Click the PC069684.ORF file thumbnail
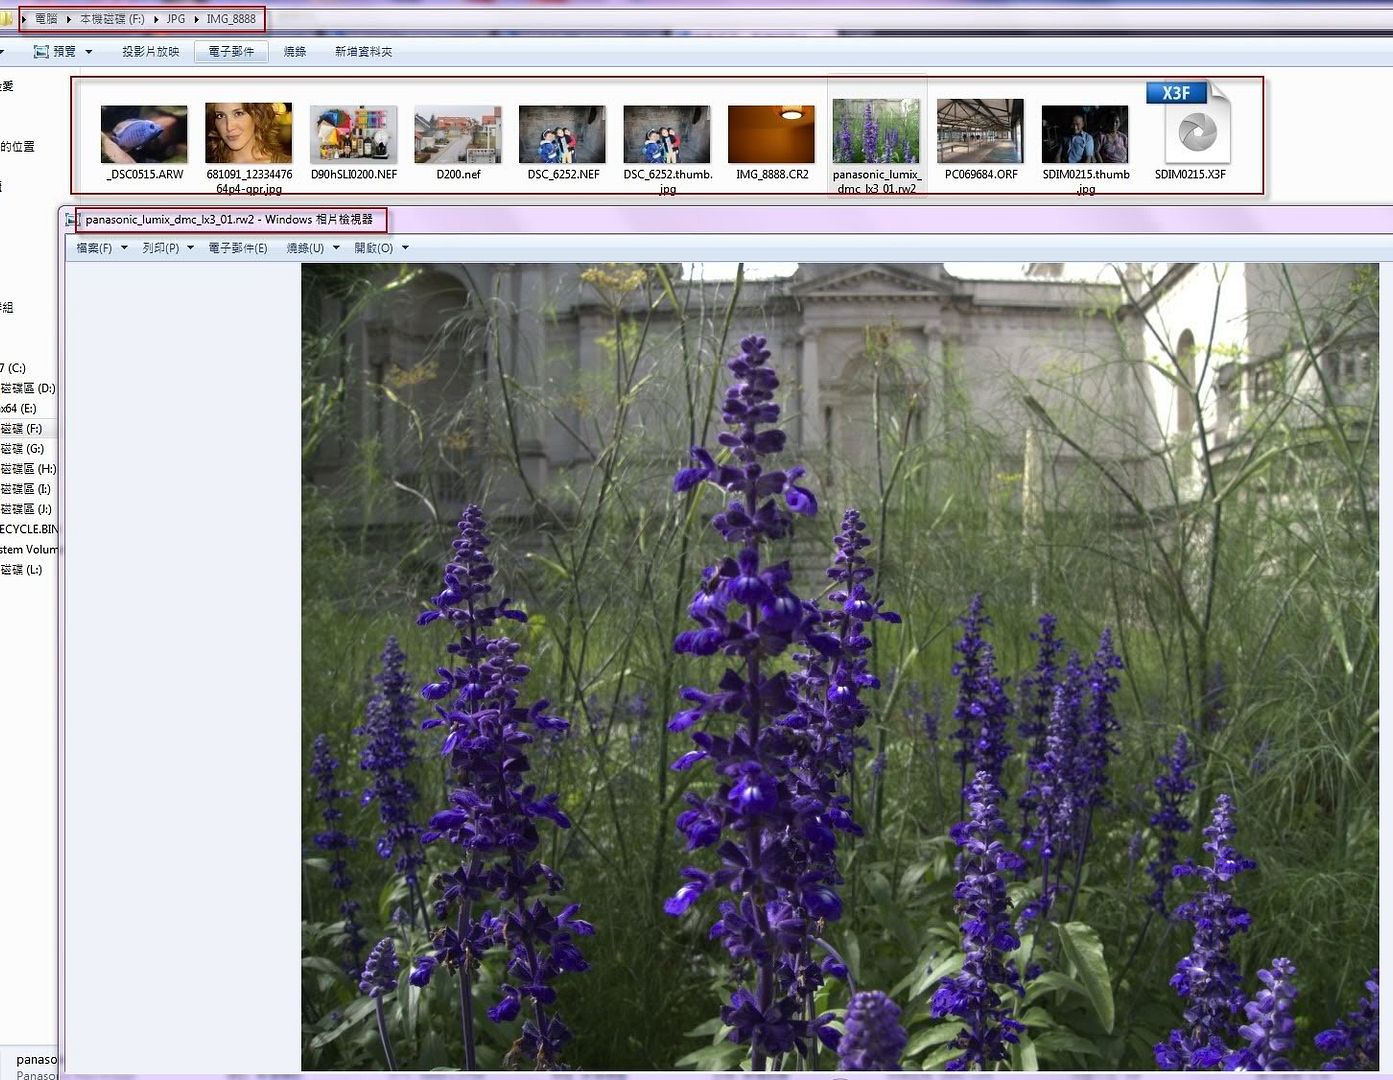Screen dimensions: 1393x1080 click(980, 131)
